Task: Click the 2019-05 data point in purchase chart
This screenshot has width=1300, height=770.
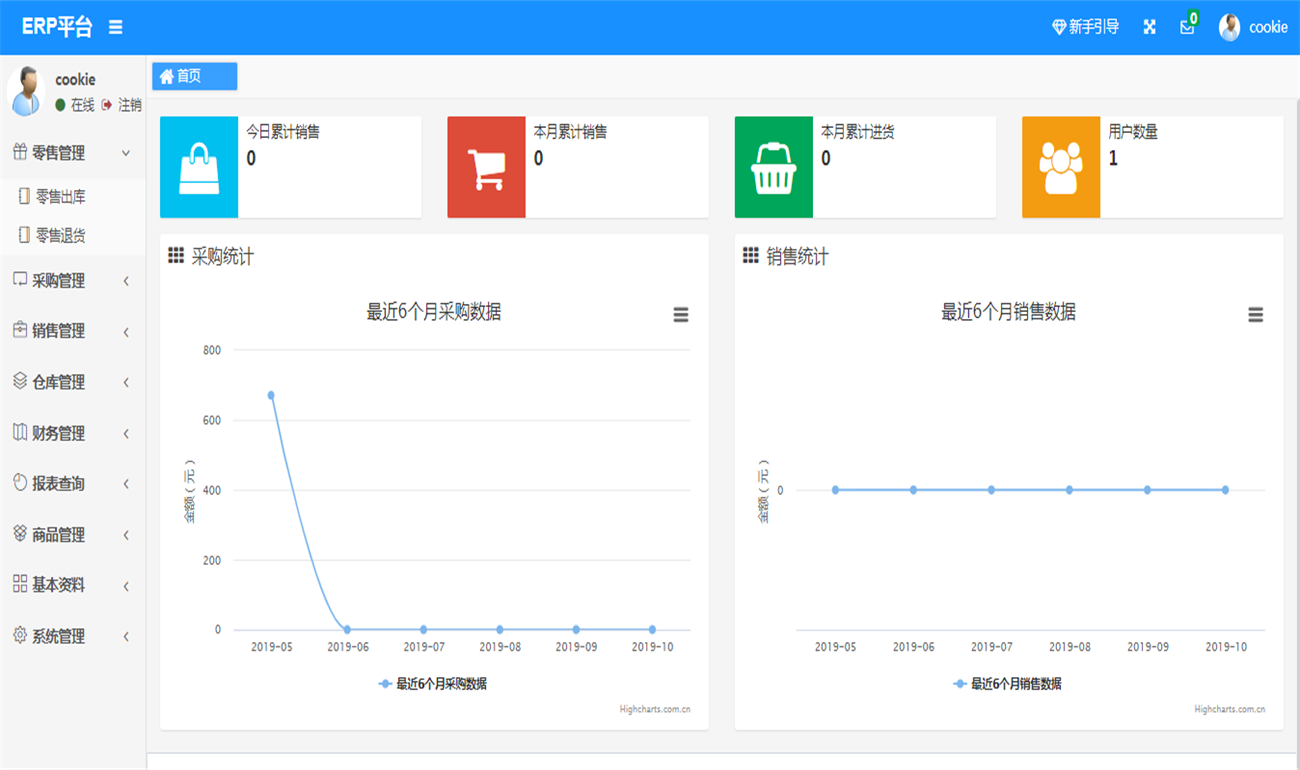Action: coord(271,395)
